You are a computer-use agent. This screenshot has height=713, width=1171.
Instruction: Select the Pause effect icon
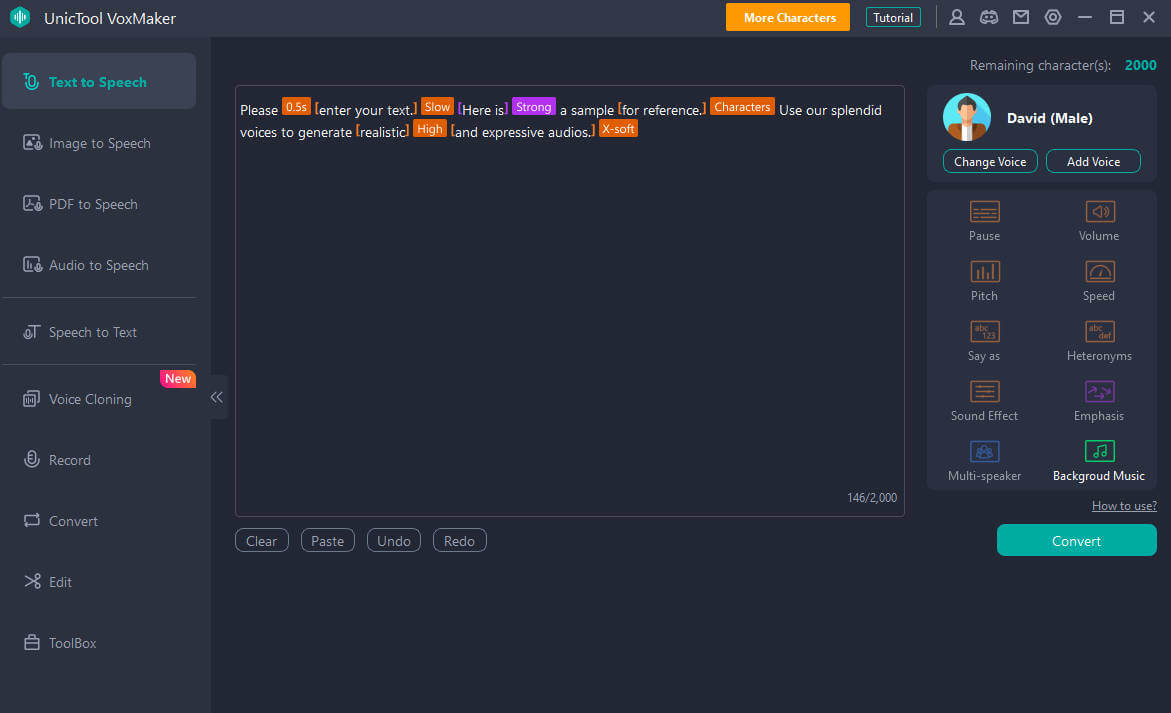pos(984,212)
